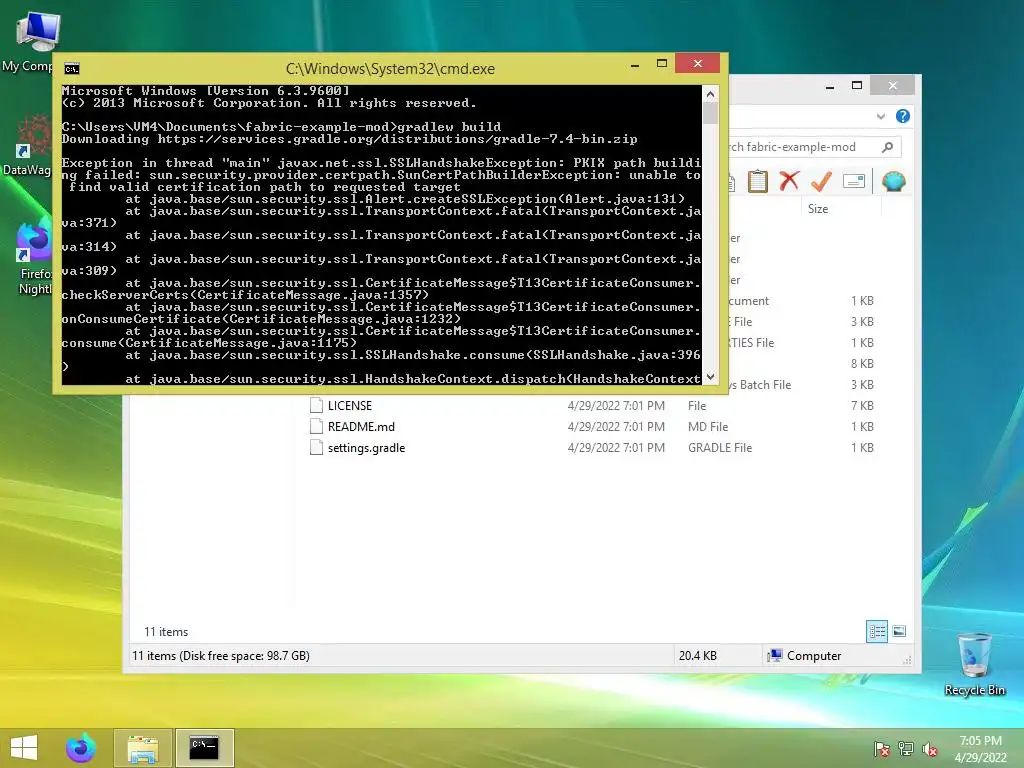Select the LICENSE file

point(349,406)
